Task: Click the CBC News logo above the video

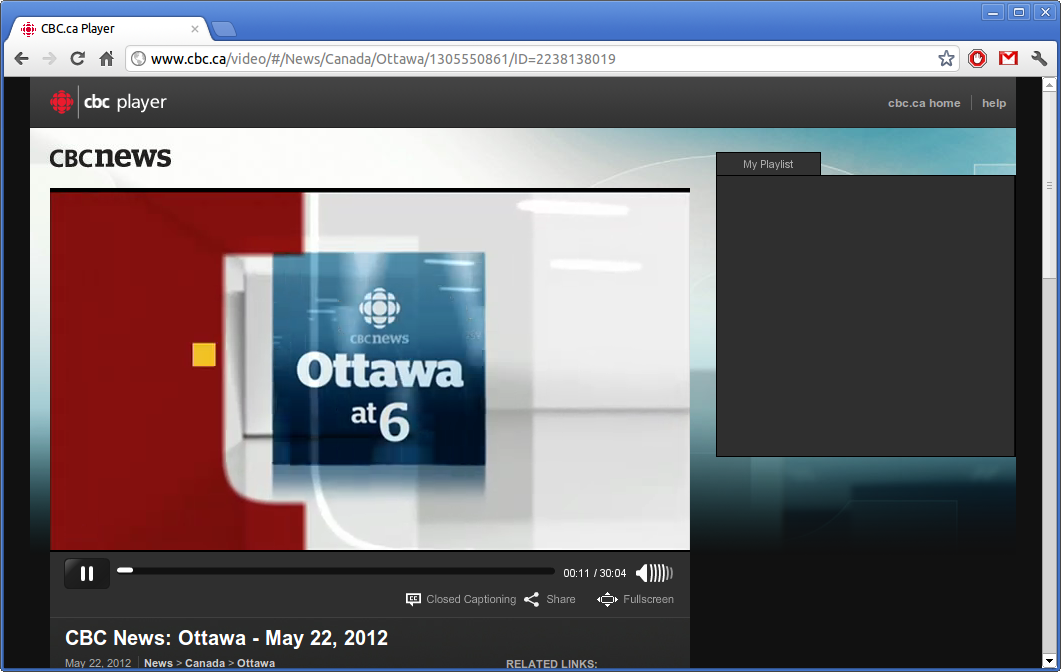Action: pos(110,156)
